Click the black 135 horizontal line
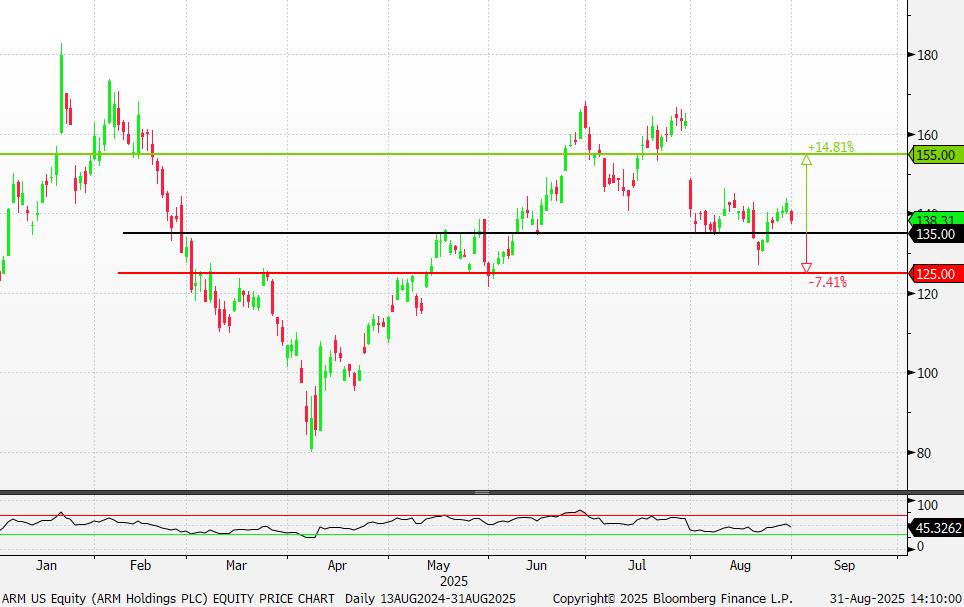This screenshot has height=607, width=964. click(515, 233)
